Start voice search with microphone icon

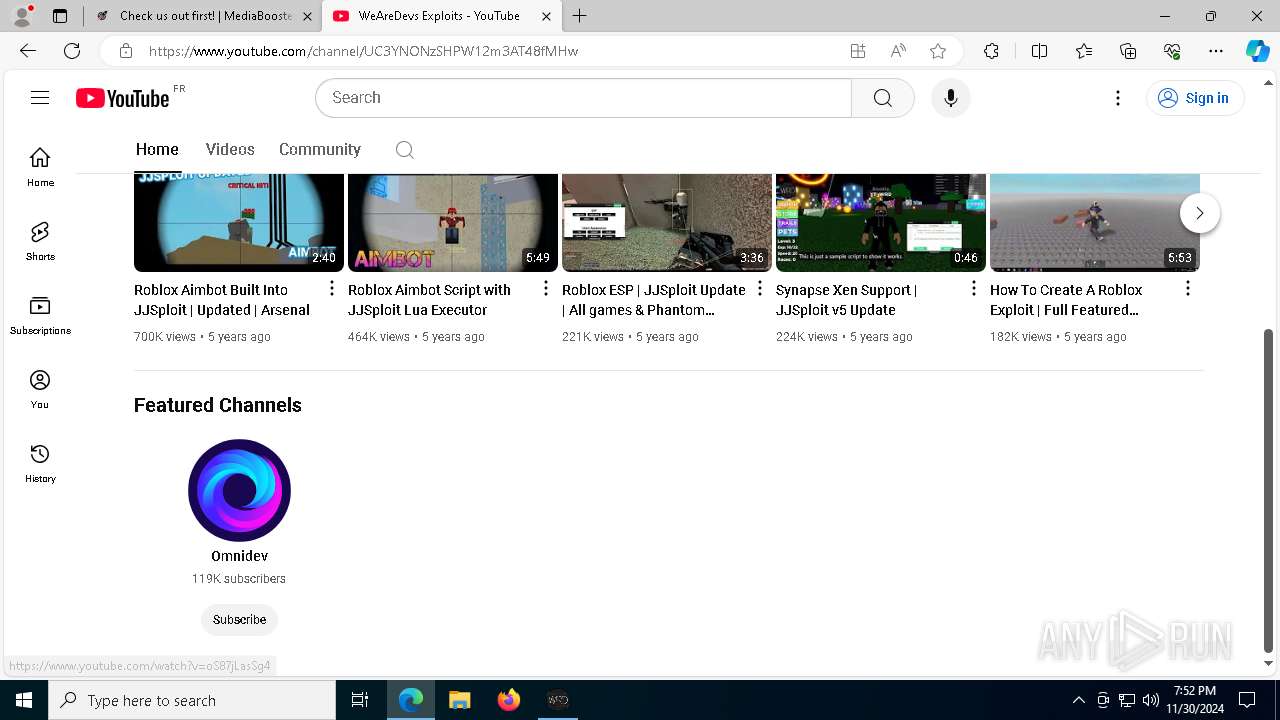point(950,98)
